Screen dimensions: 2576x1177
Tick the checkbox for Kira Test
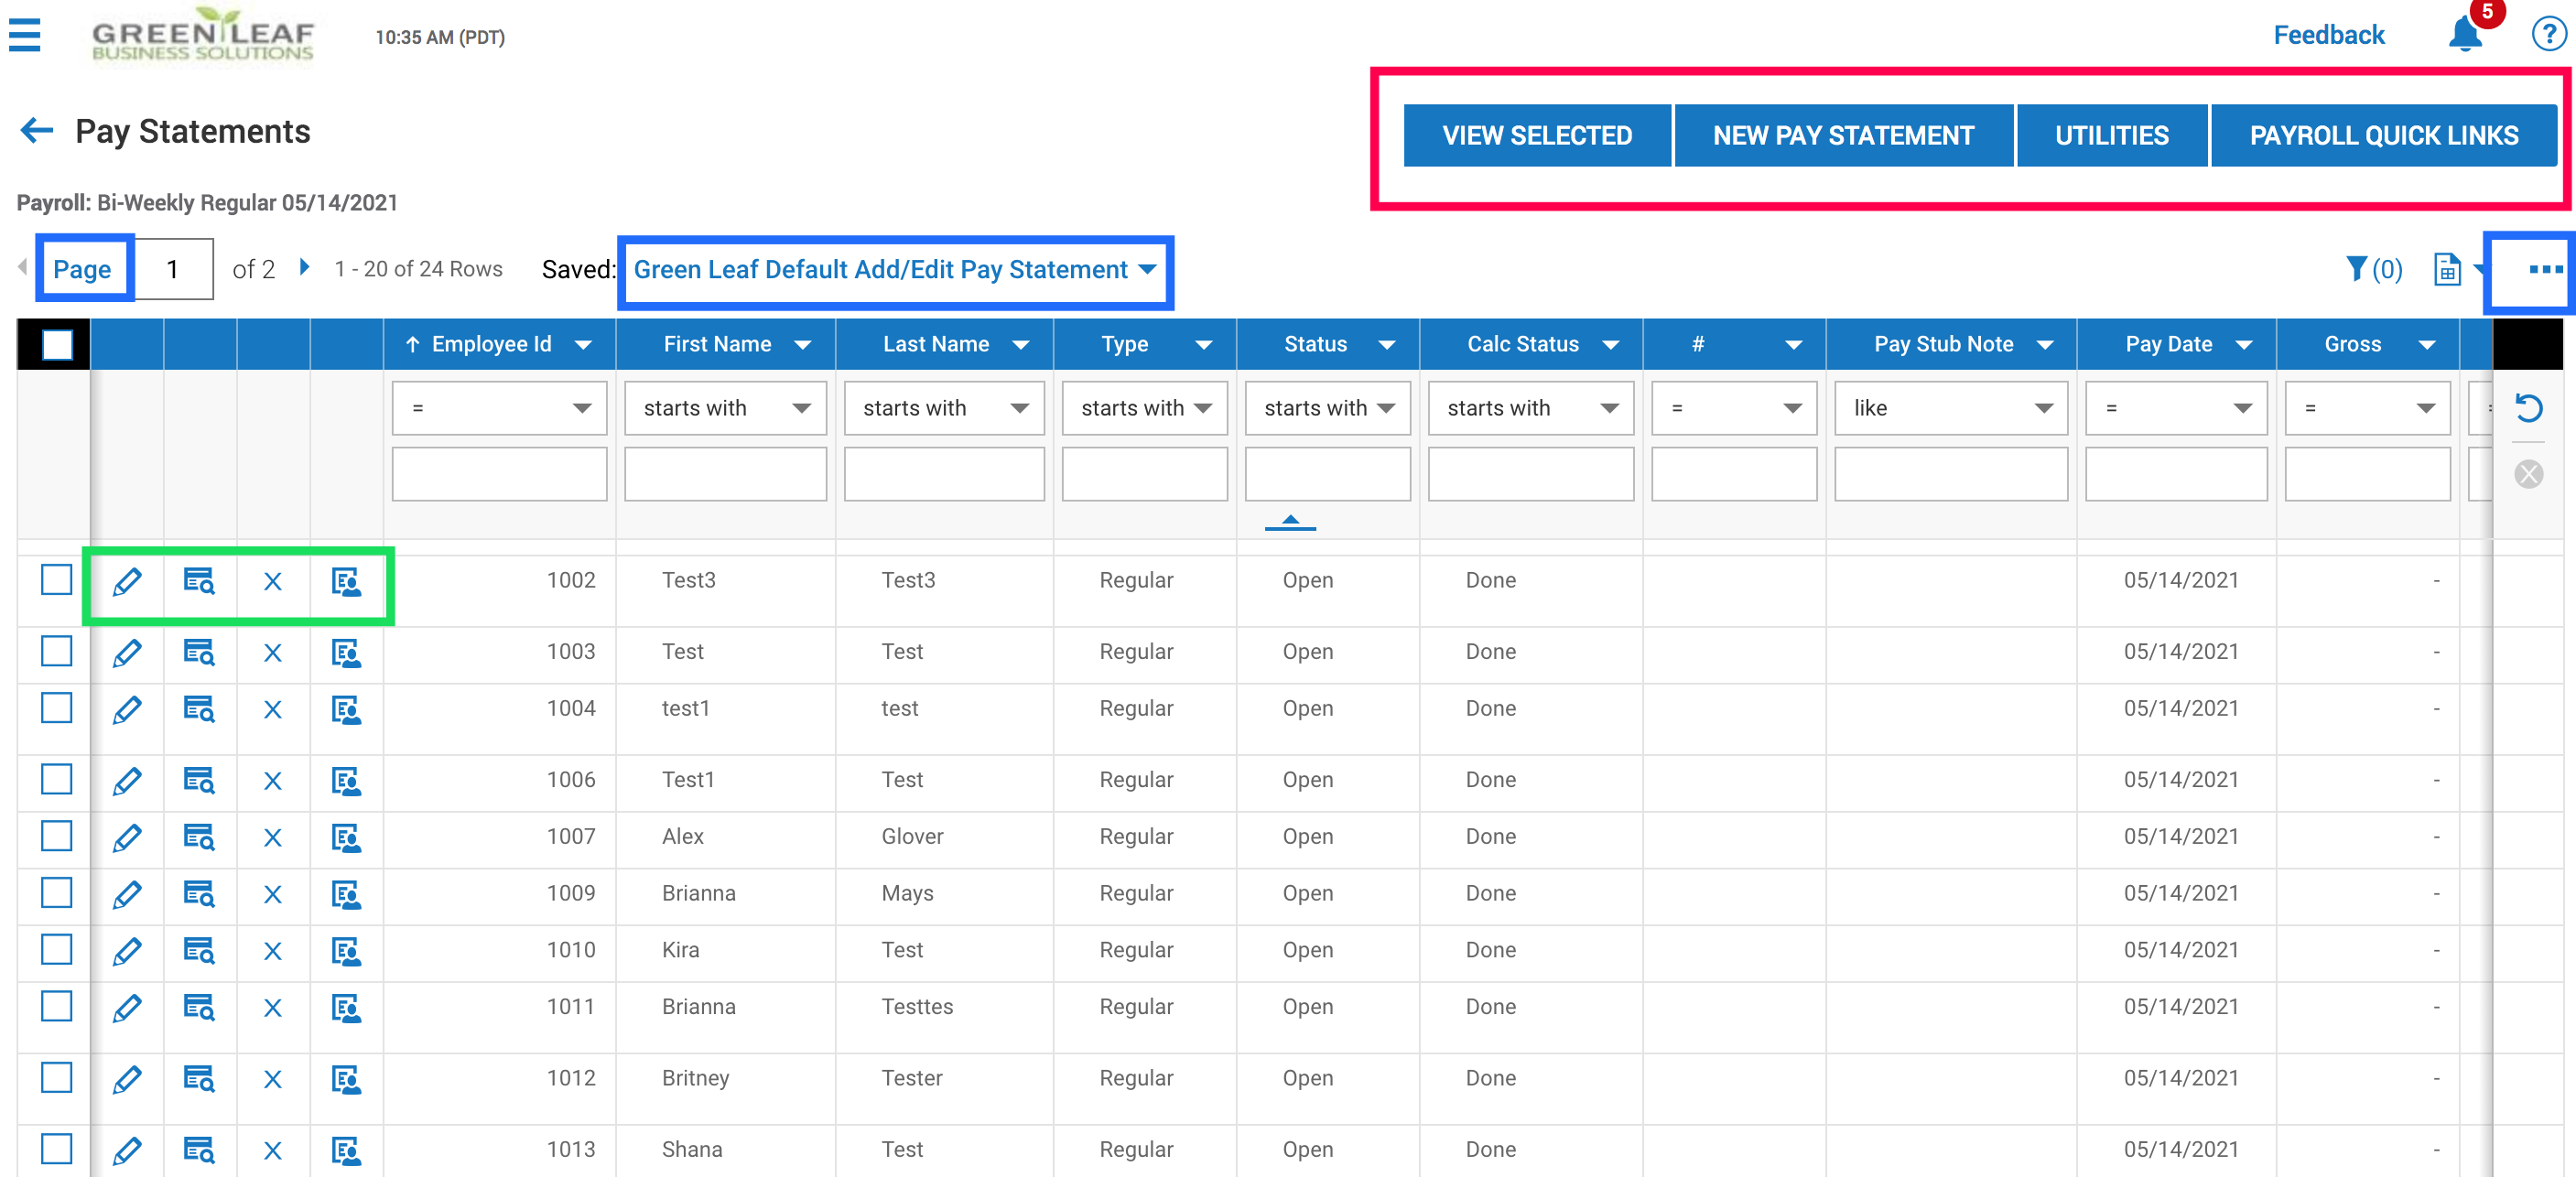pos(57,950)
